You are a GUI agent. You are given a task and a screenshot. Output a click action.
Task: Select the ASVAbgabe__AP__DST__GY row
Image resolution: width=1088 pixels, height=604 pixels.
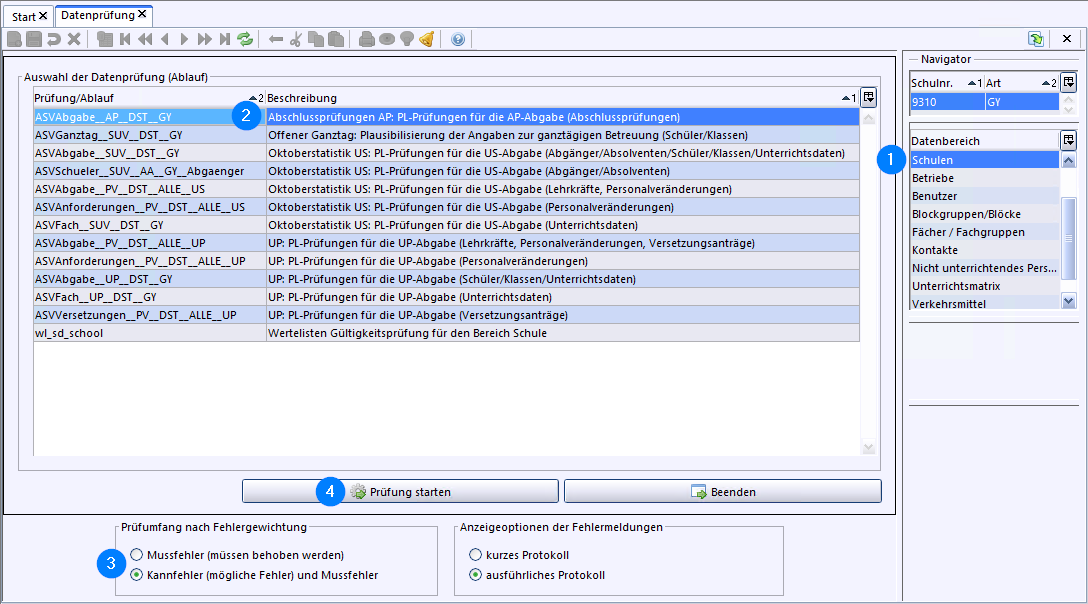(446, 117)
